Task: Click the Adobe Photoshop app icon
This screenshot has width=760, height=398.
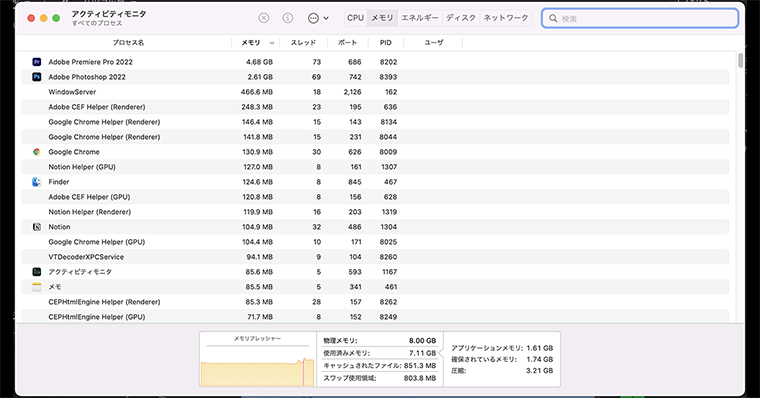Action: pos(37,77)
